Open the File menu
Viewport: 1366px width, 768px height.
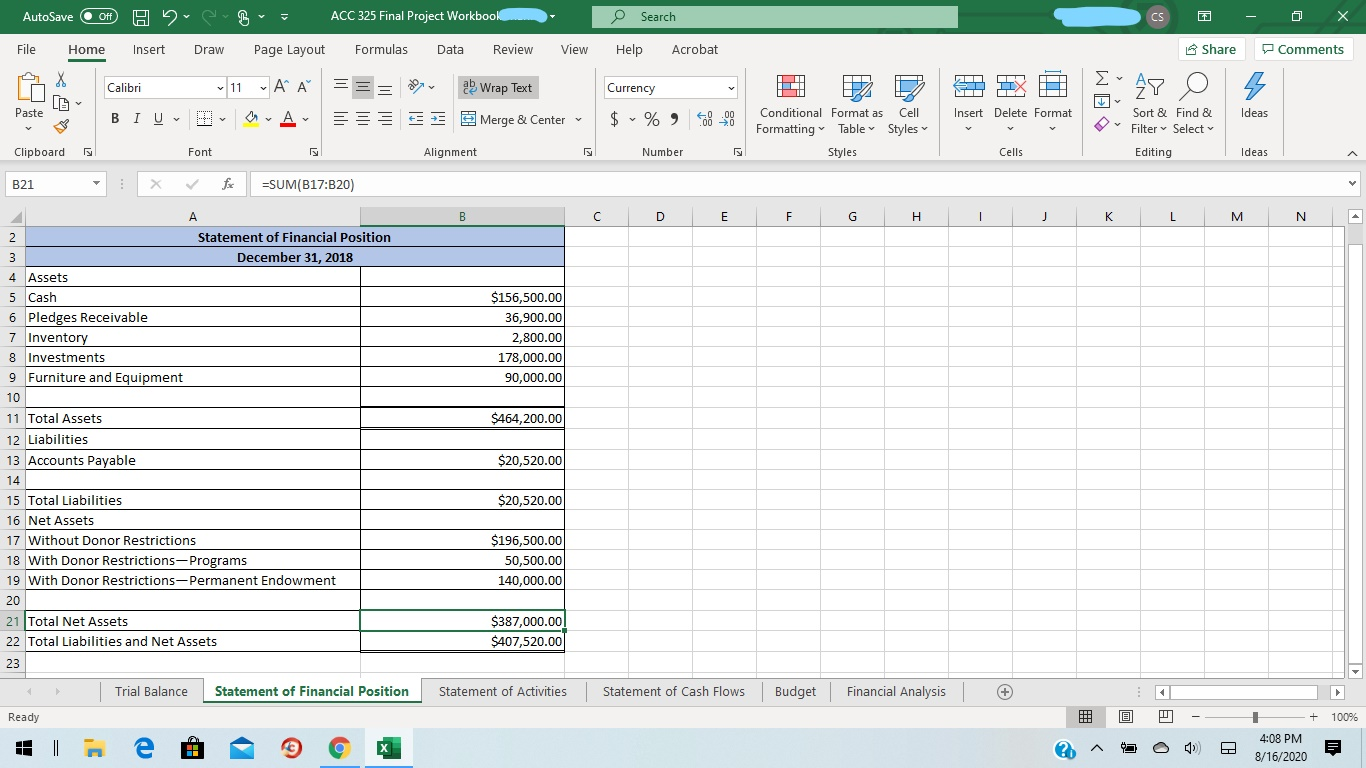27,49
